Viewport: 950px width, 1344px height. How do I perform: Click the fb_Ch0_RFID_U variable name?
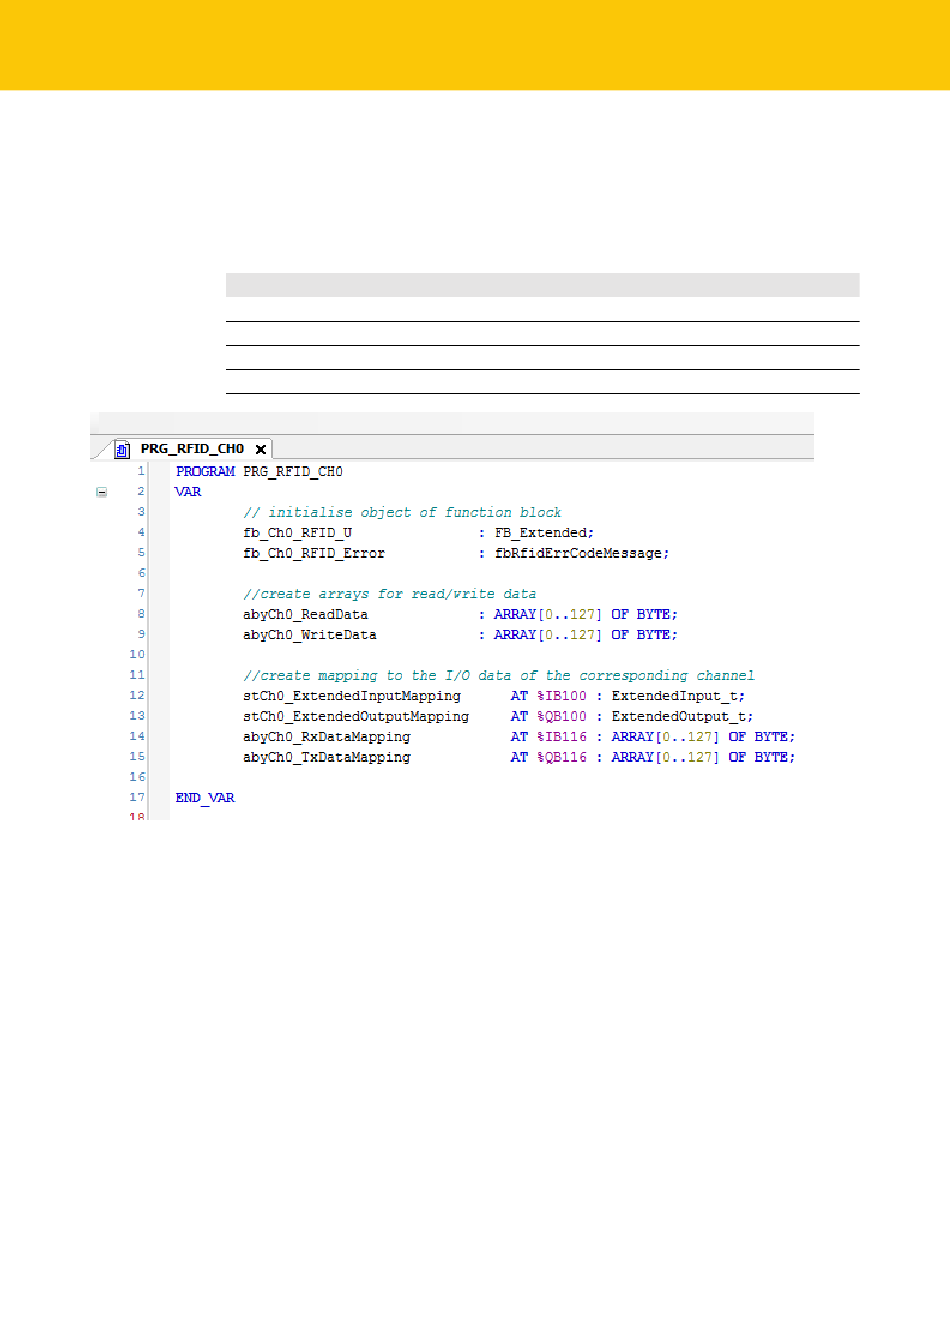click(x=297, y=533)
